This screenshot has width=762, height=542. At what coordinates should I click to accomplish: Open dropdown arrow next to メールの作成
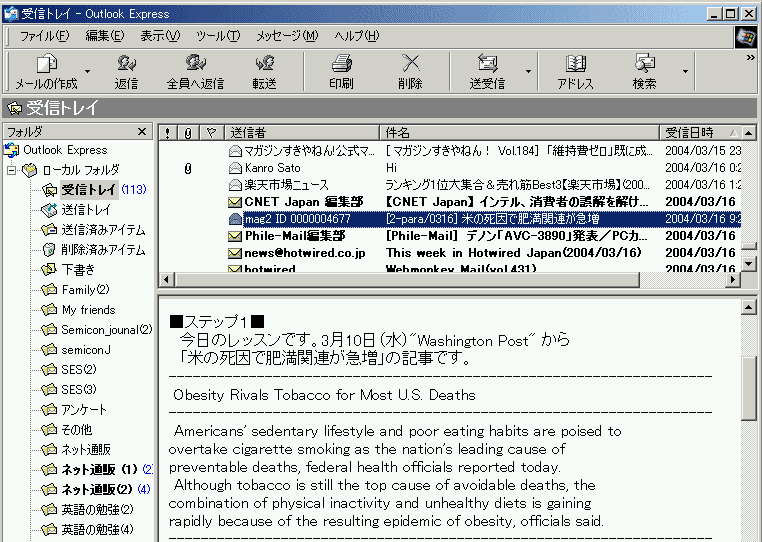coord(87,72)
